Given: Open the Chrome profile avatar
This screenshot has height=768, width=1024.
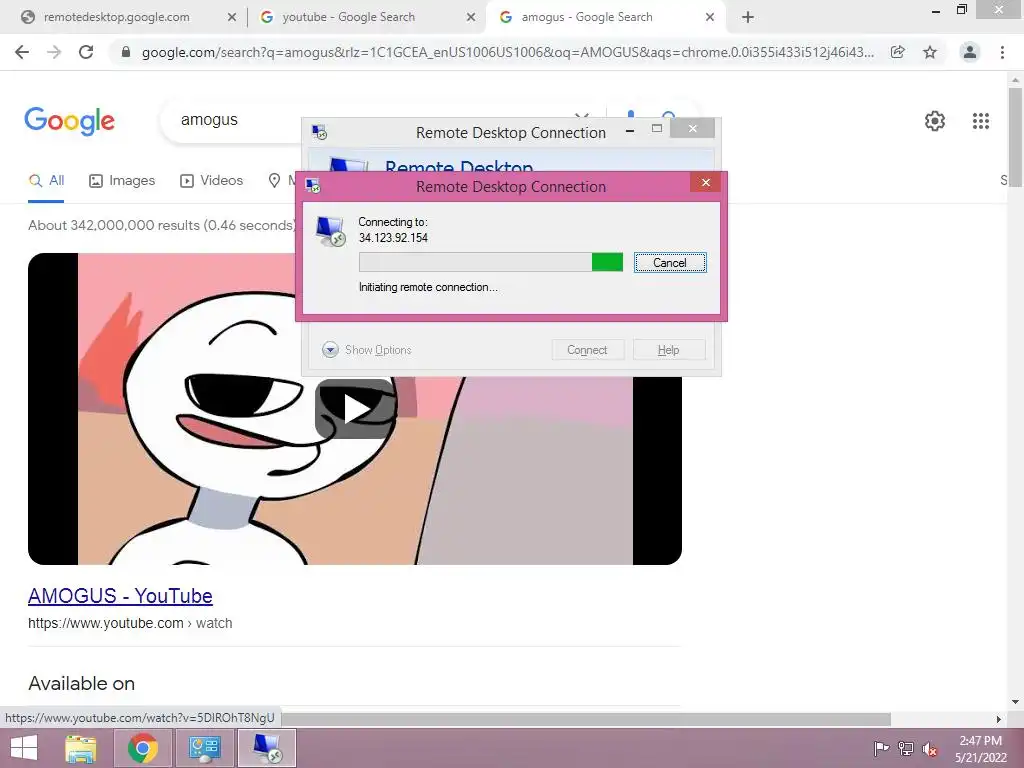Looking at the screenshot, I should (x=970, y=52).
